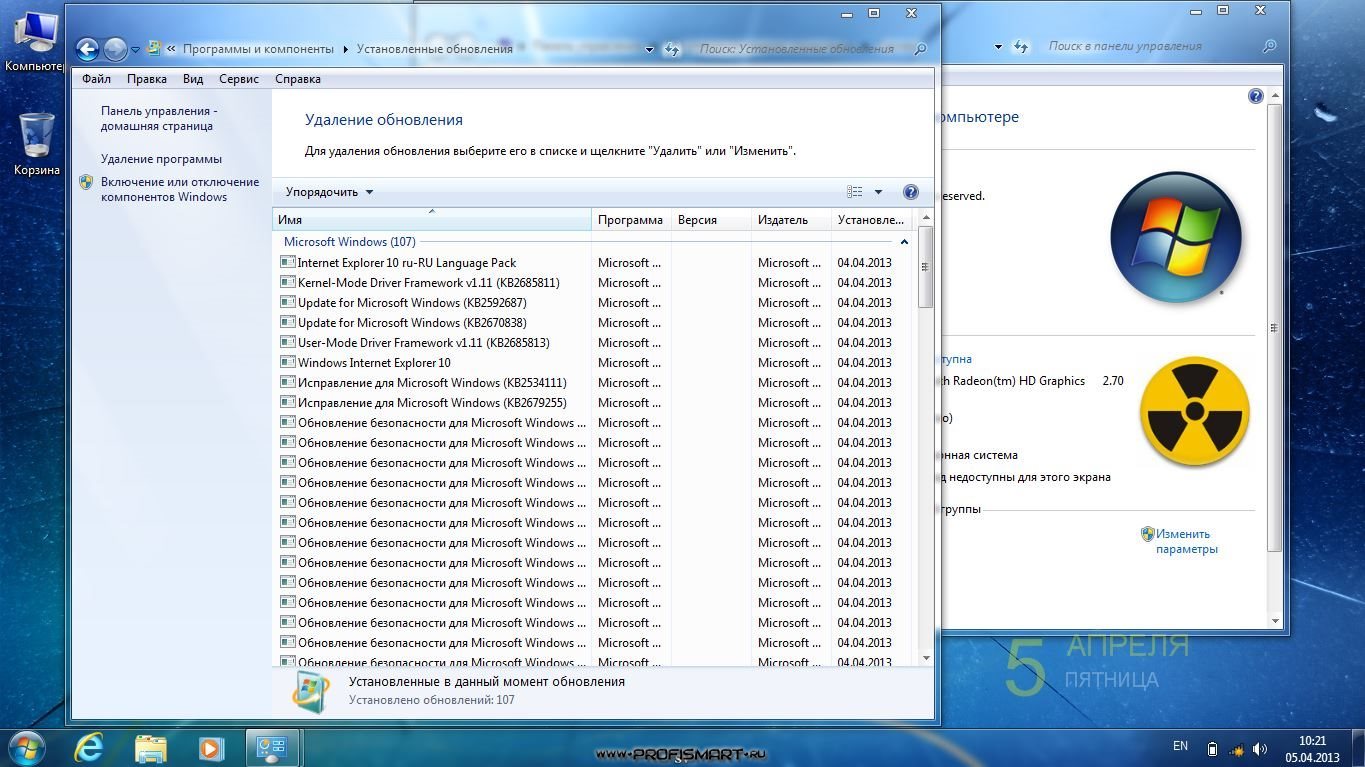Screen dimensions: 1365x767
Task: Sort by the Имя column header
Action: coord(432,220)
